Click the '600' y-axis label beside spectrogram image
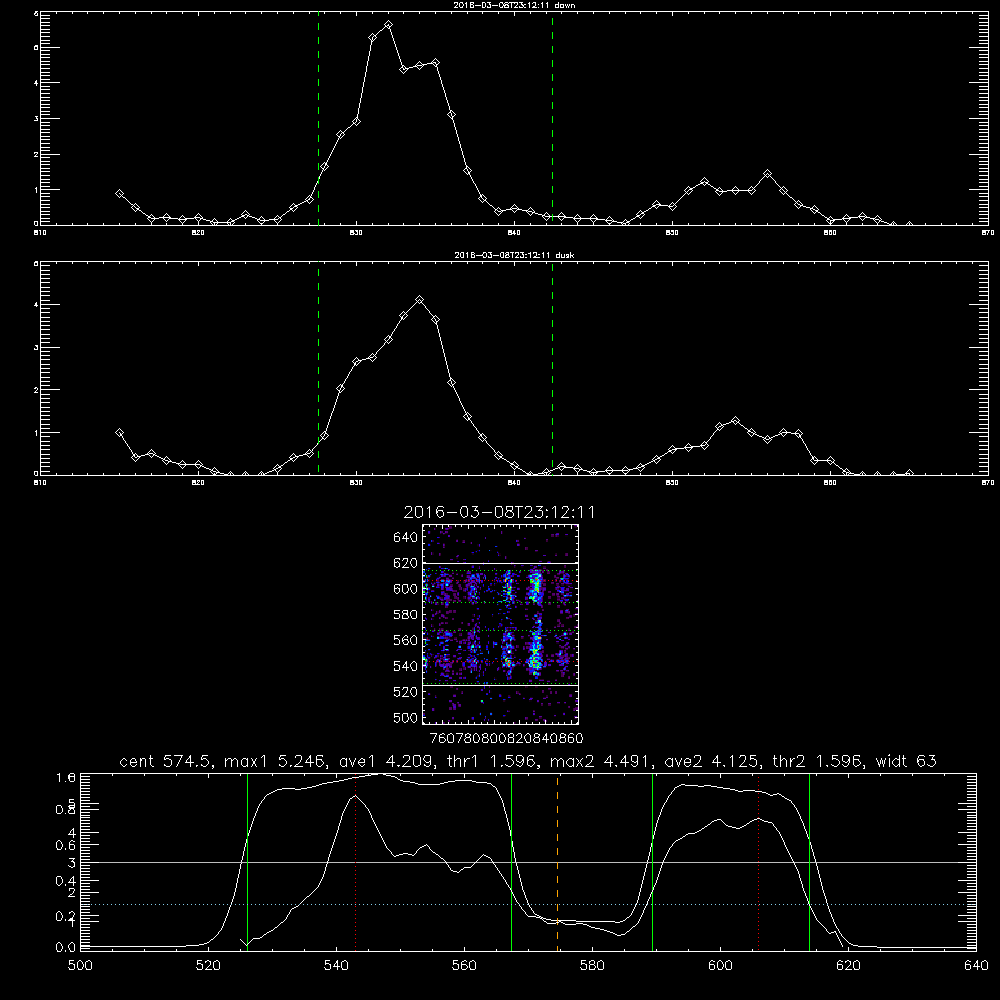Viewport: 1000px width, 1000px height. click(405, 589)
